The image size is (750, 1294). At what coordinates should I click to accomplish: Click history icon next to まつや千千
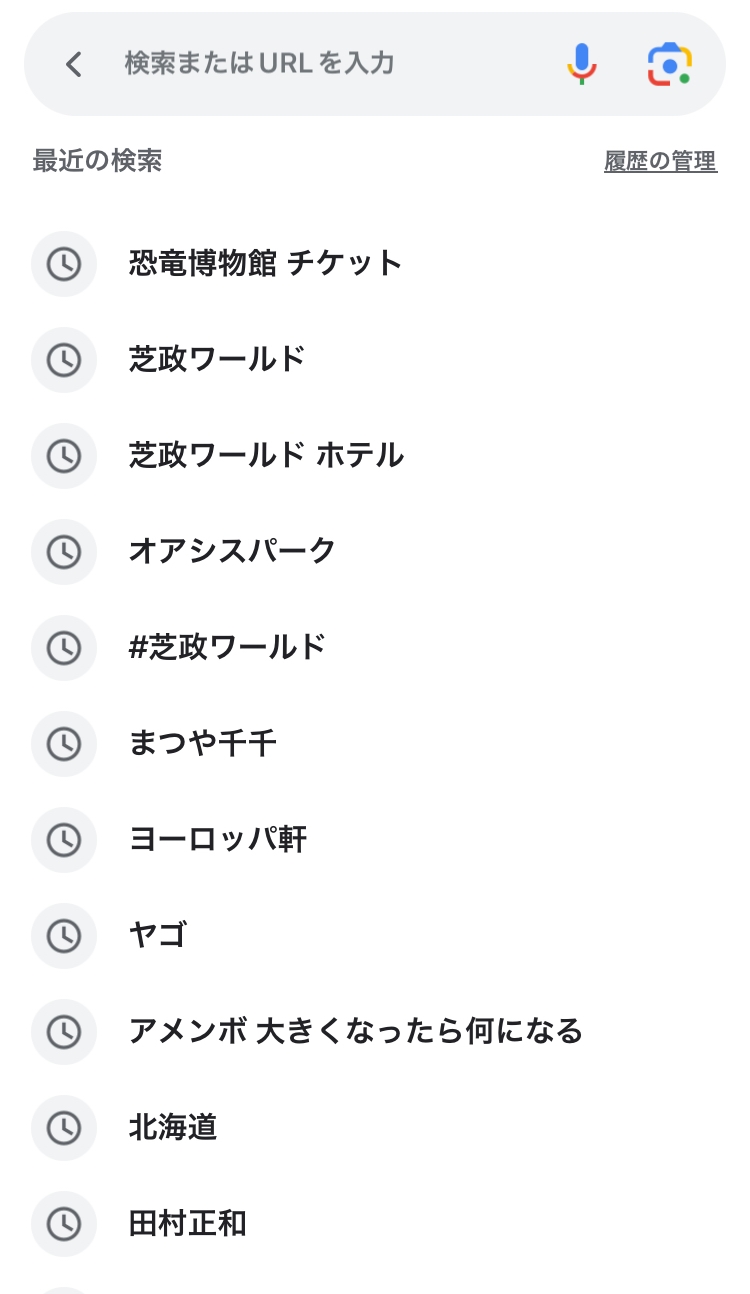[64, 744]
